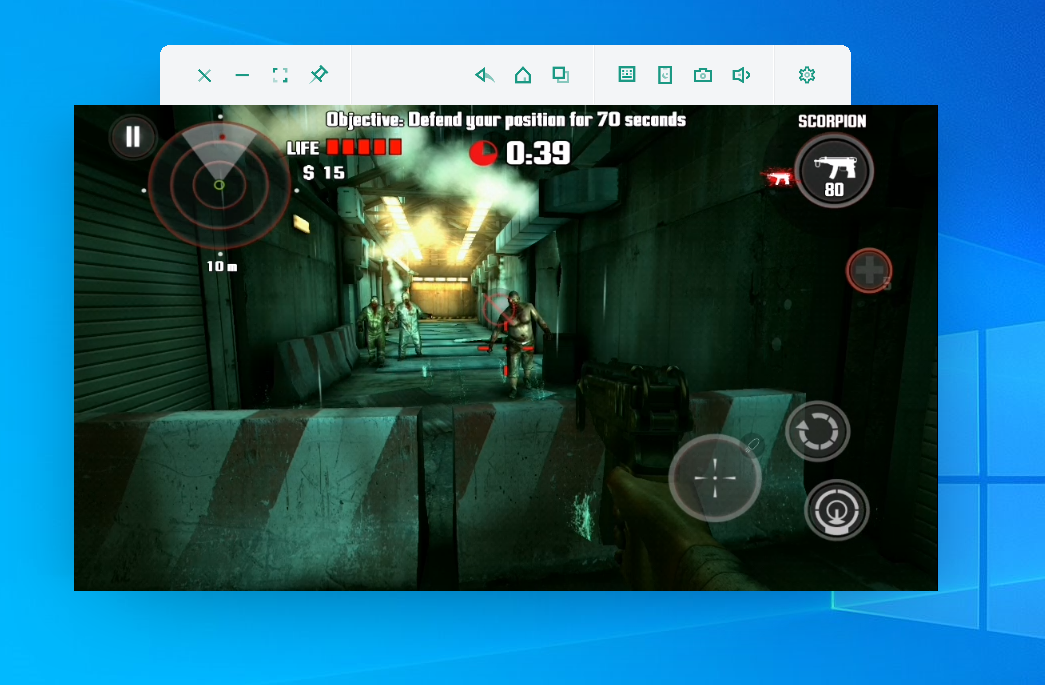This screenshot has width=1045, height=685.
Task: Click the "$ 15" money counter
Action: pyautogui.click(x=324, y=173)
